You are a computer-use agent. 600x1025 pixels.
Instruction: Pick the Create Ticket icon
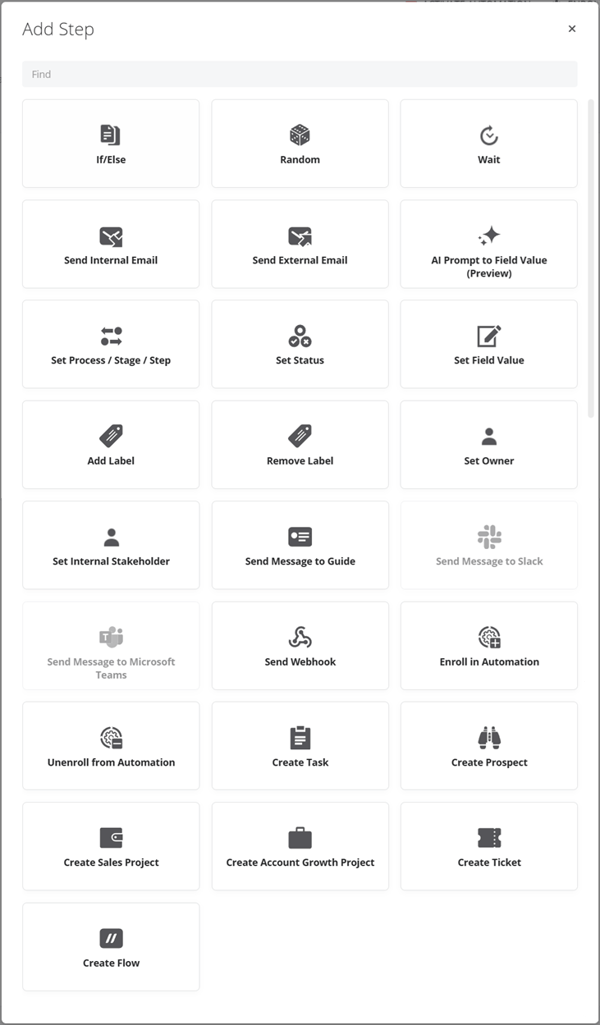(x=489, y=837)
